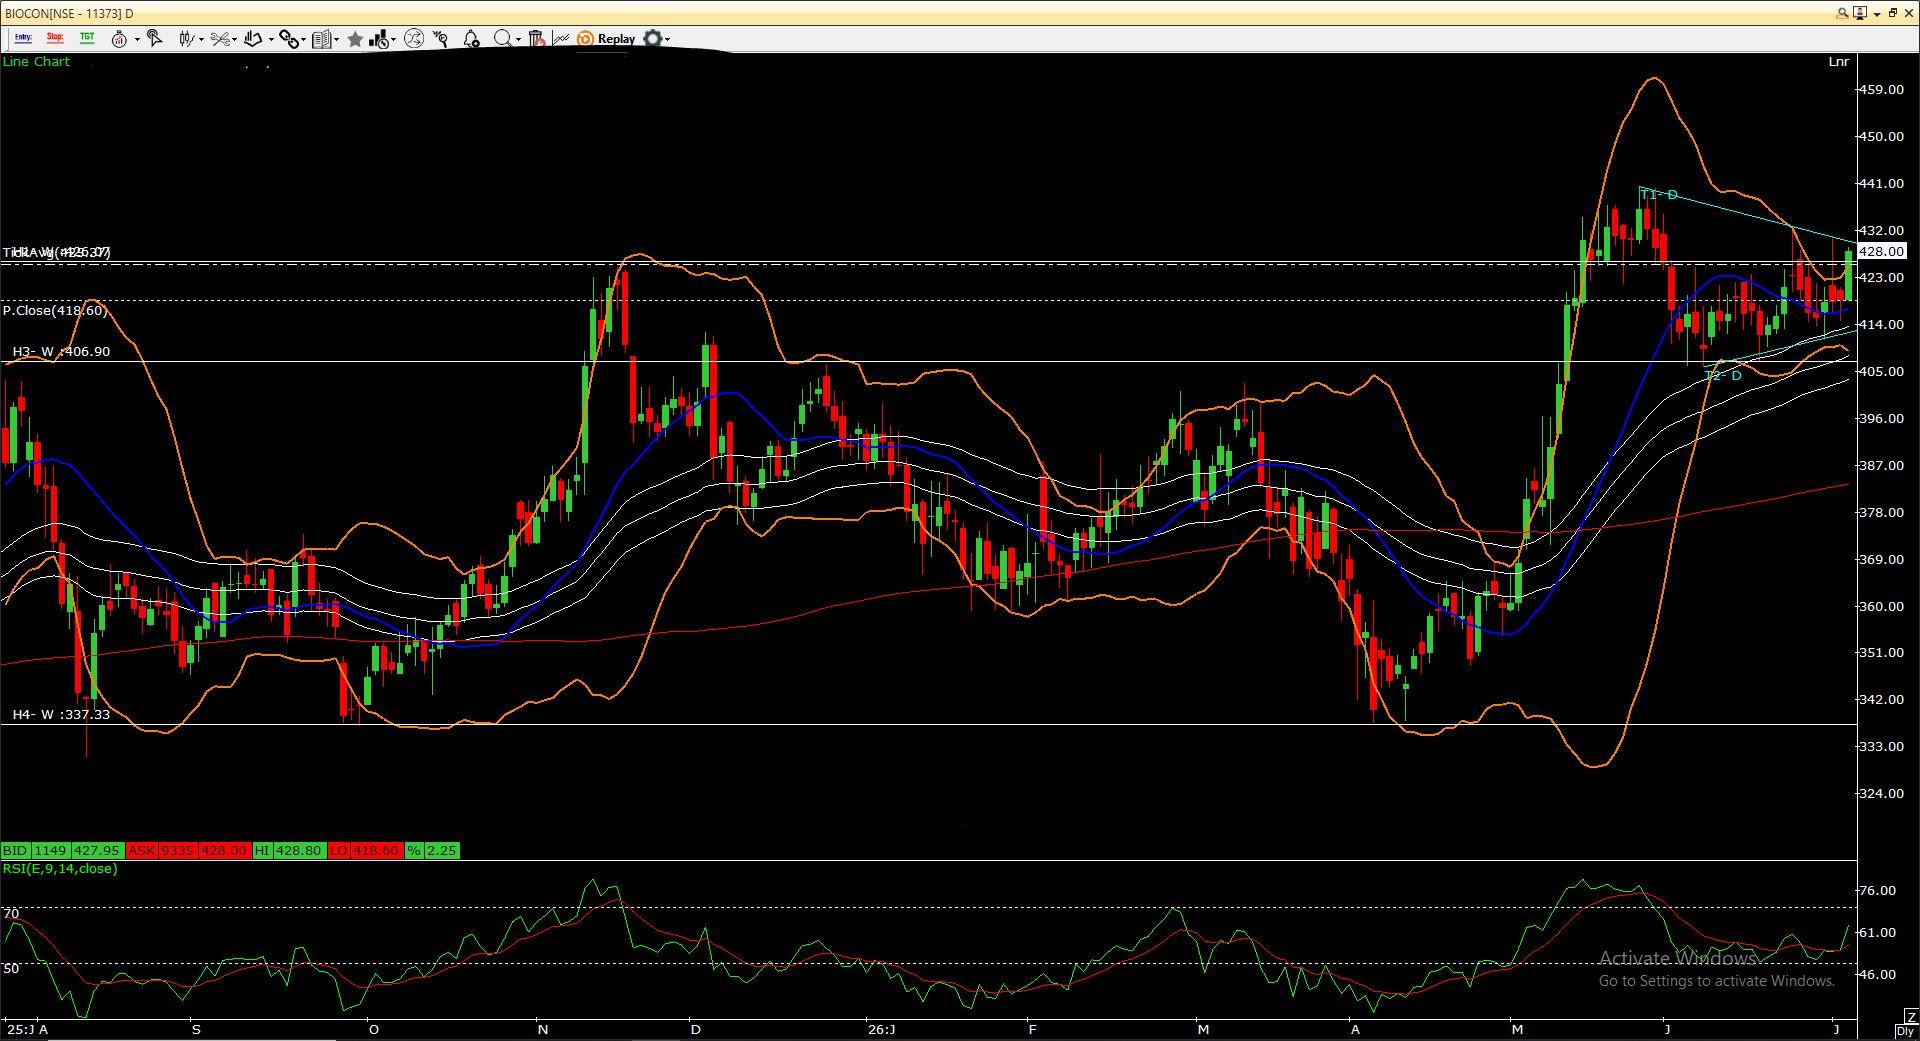Image resolution: width=1920 pixels, height=1041 pixels.
Task: Expand the zoom magnifier dropdown arrow
Action: point(518,39)
